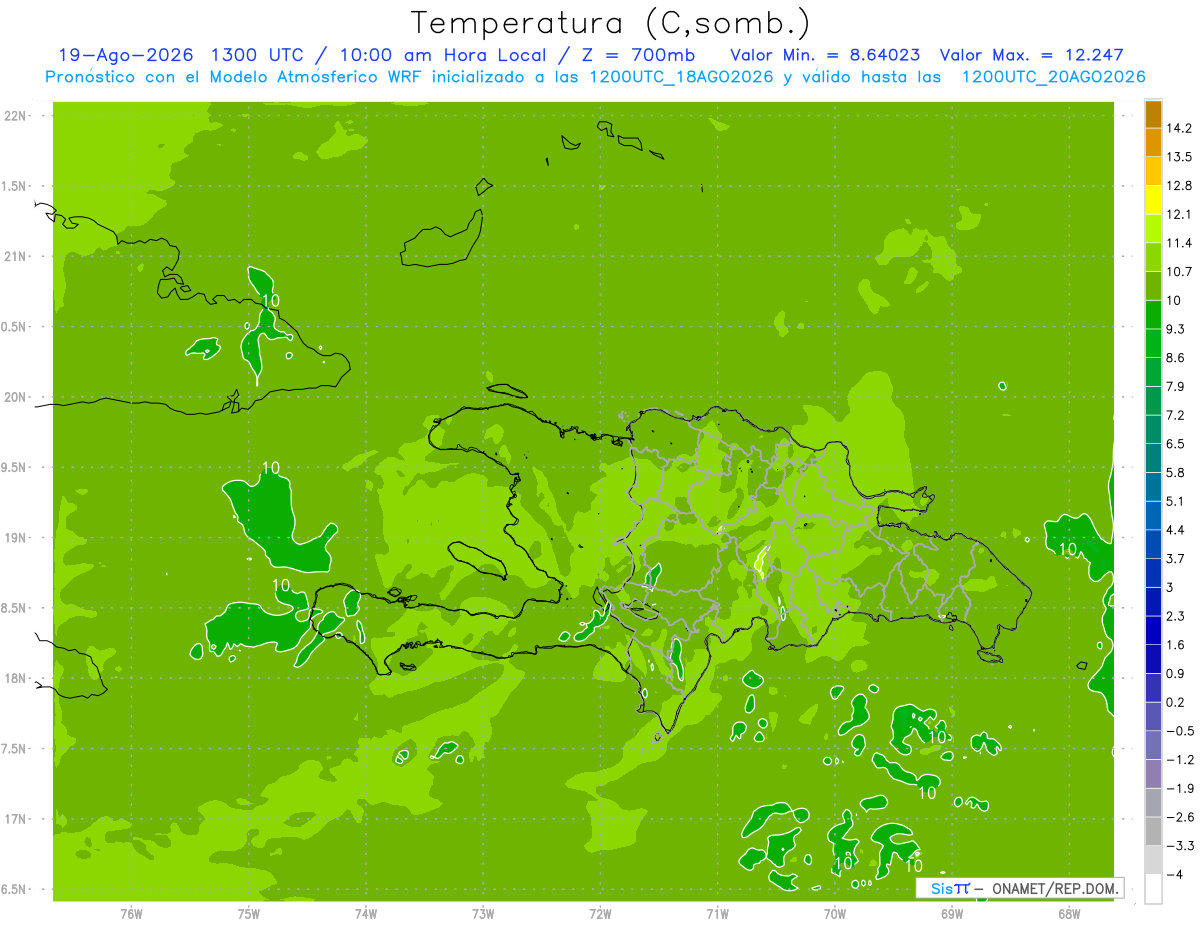Click the '70W' longitude label
1200x927 pixels.
[835, 914]
